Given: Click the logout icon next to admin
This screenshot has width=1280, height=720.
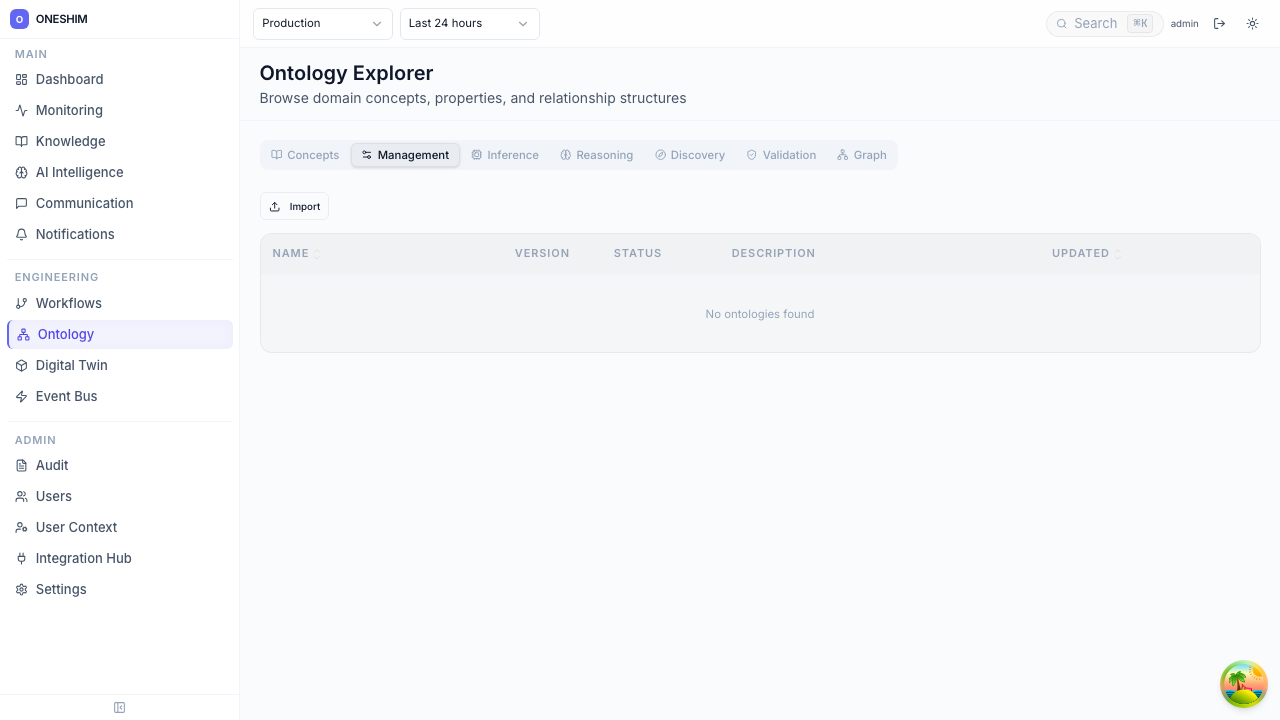Looking at the screenshot, I should coord(1219,24).
